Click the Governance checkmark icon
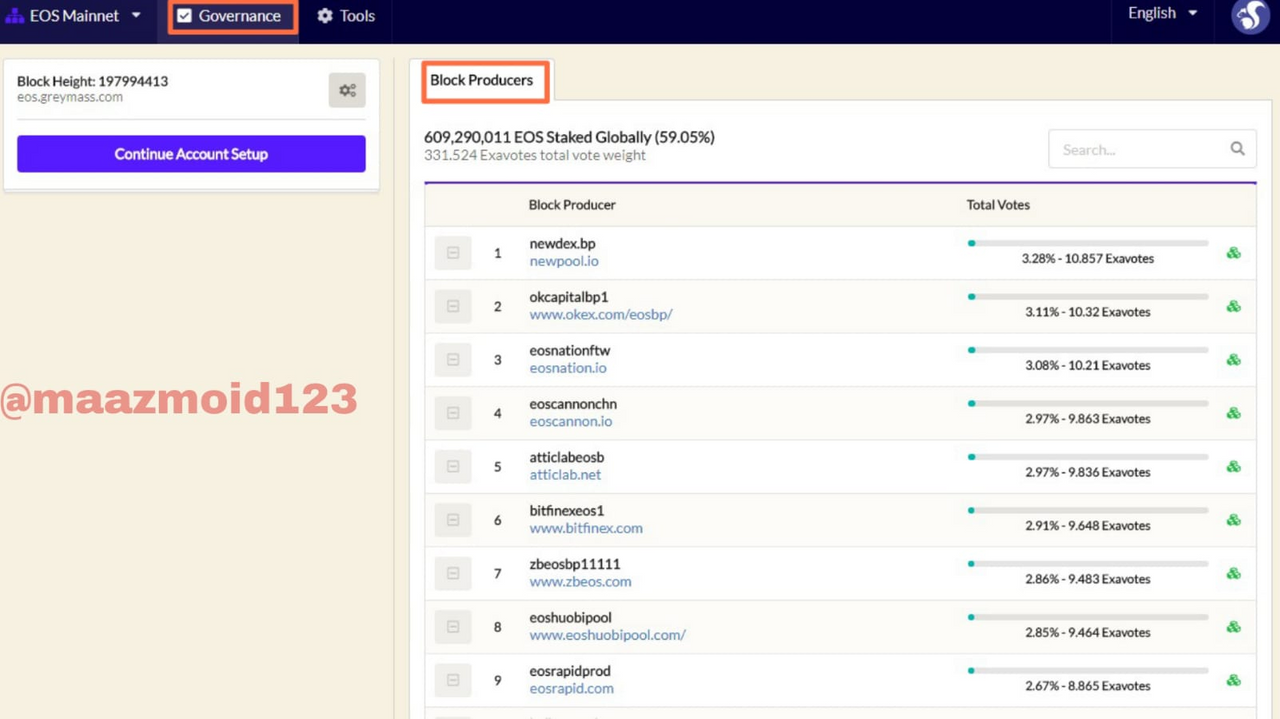 184,16
